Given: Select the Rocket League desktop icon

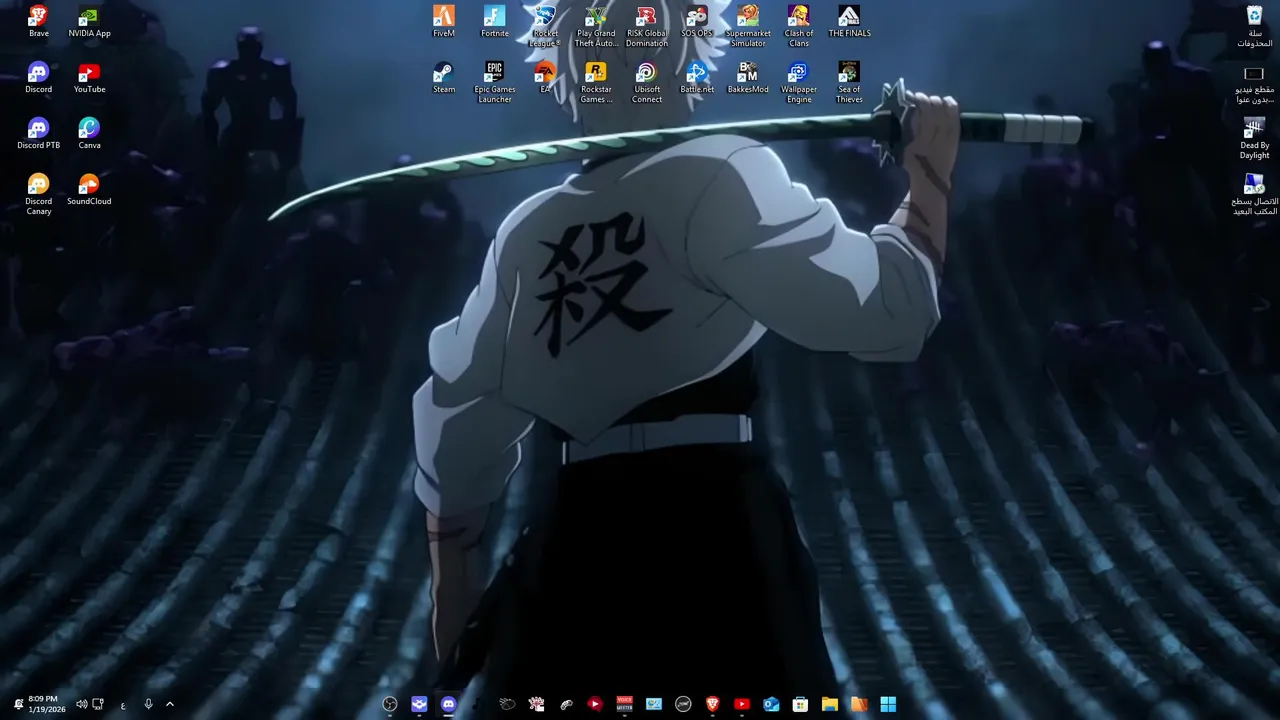Looking at the screenshot, I should 545,27.
